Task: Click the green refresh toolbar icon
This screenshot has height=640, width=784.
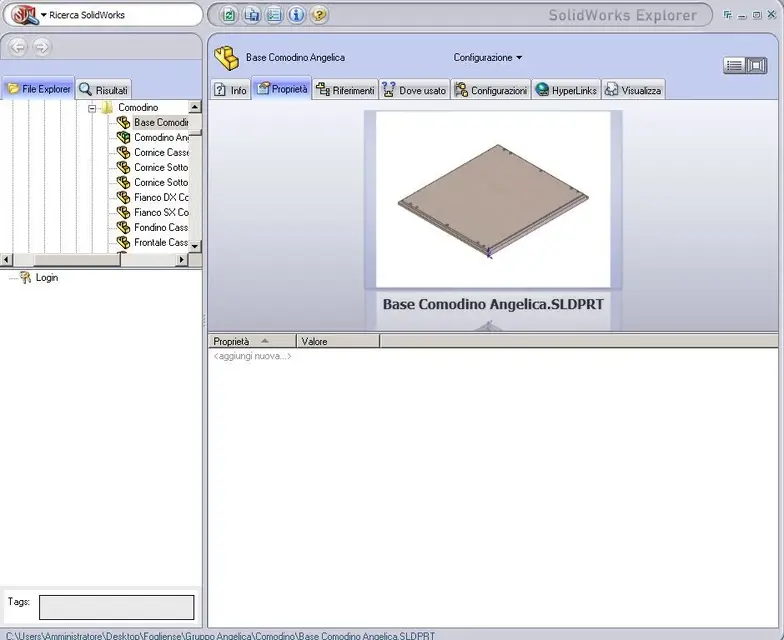Action: (x=229, y=15)
